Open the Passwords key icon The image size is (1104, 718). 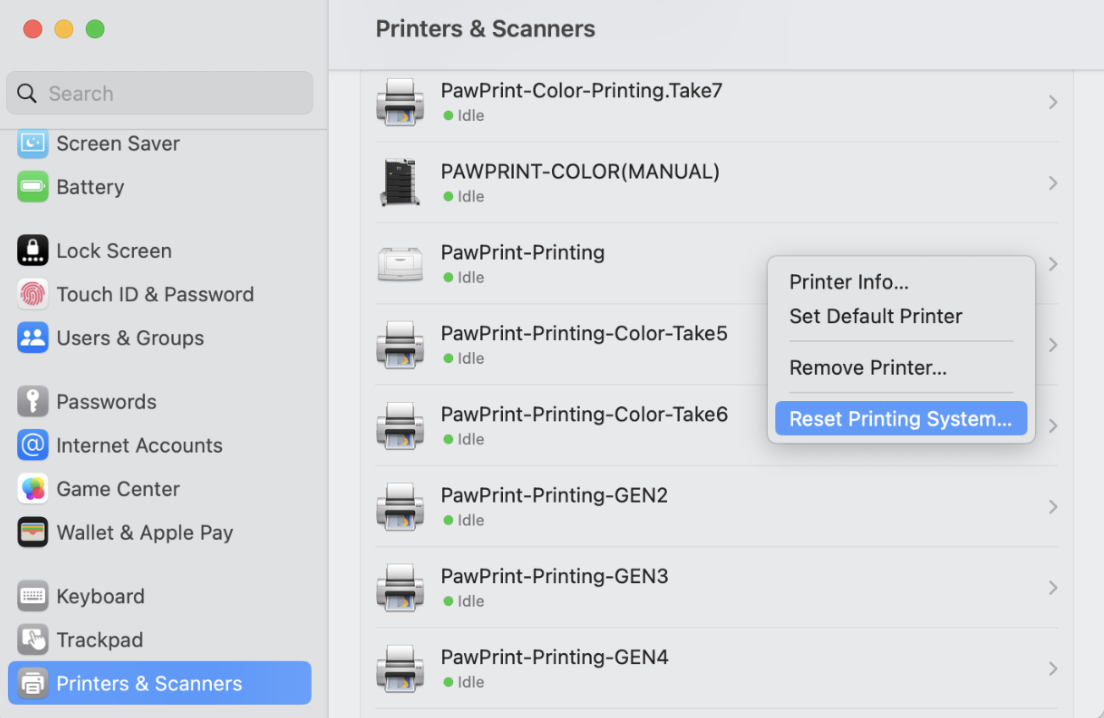click(33, 402)
